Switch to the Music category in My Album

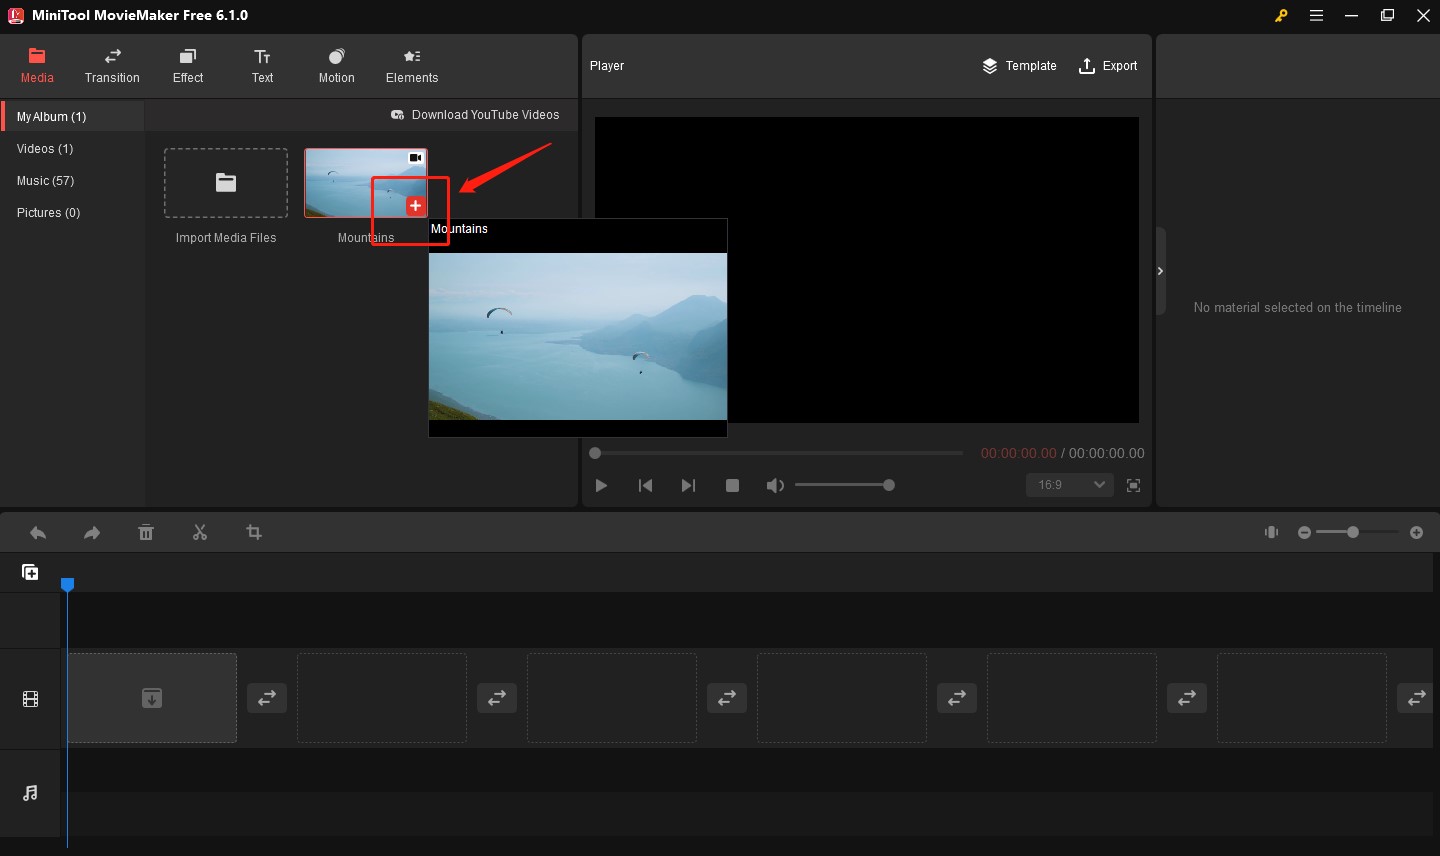[45, 180]
